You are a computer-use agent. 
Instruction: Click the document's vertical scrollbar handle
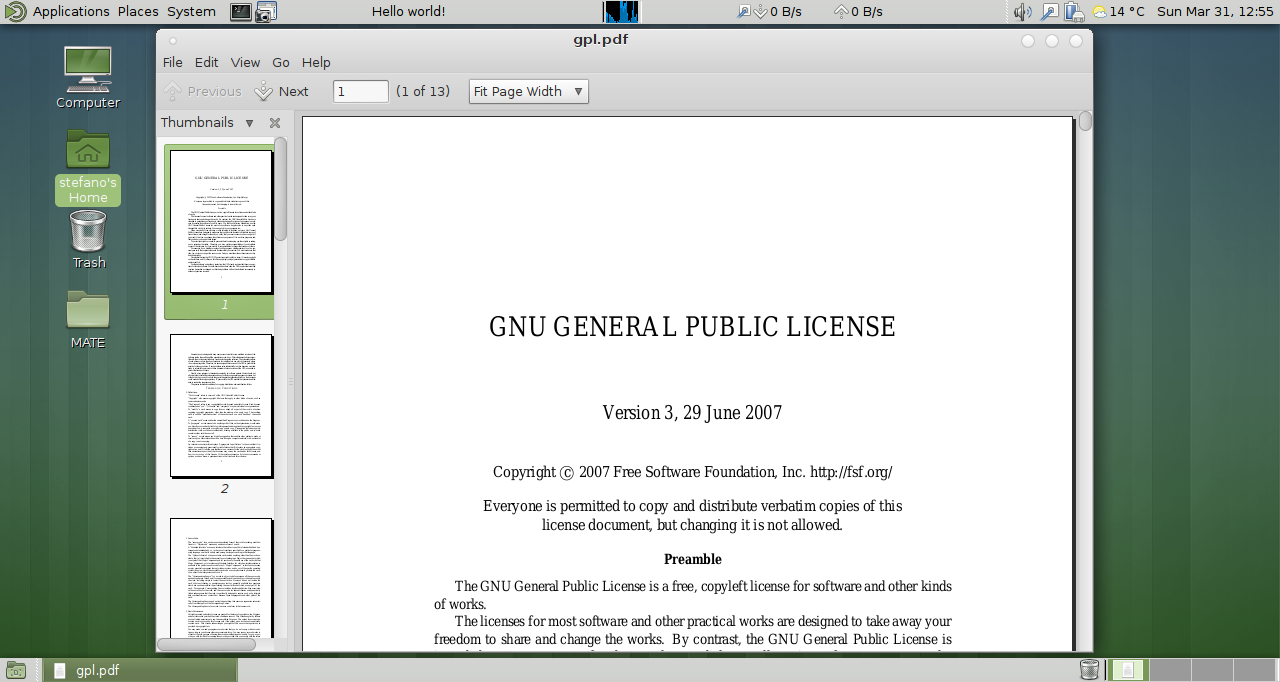tap(1085, 122)
